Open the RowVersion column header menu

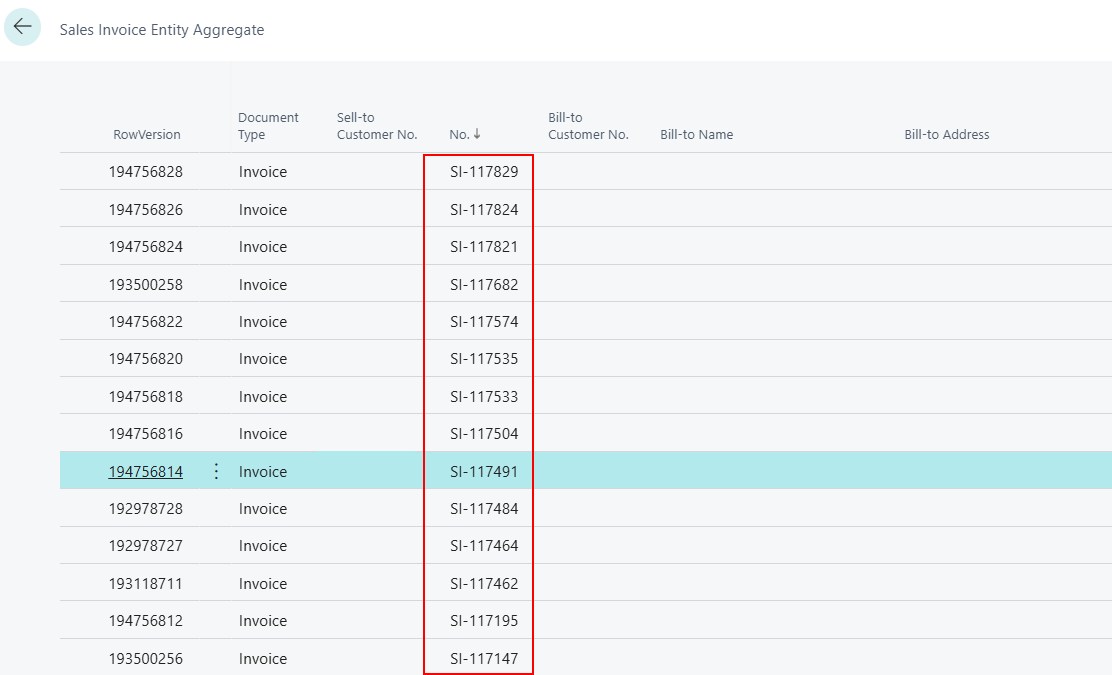(x=146, y=135)
